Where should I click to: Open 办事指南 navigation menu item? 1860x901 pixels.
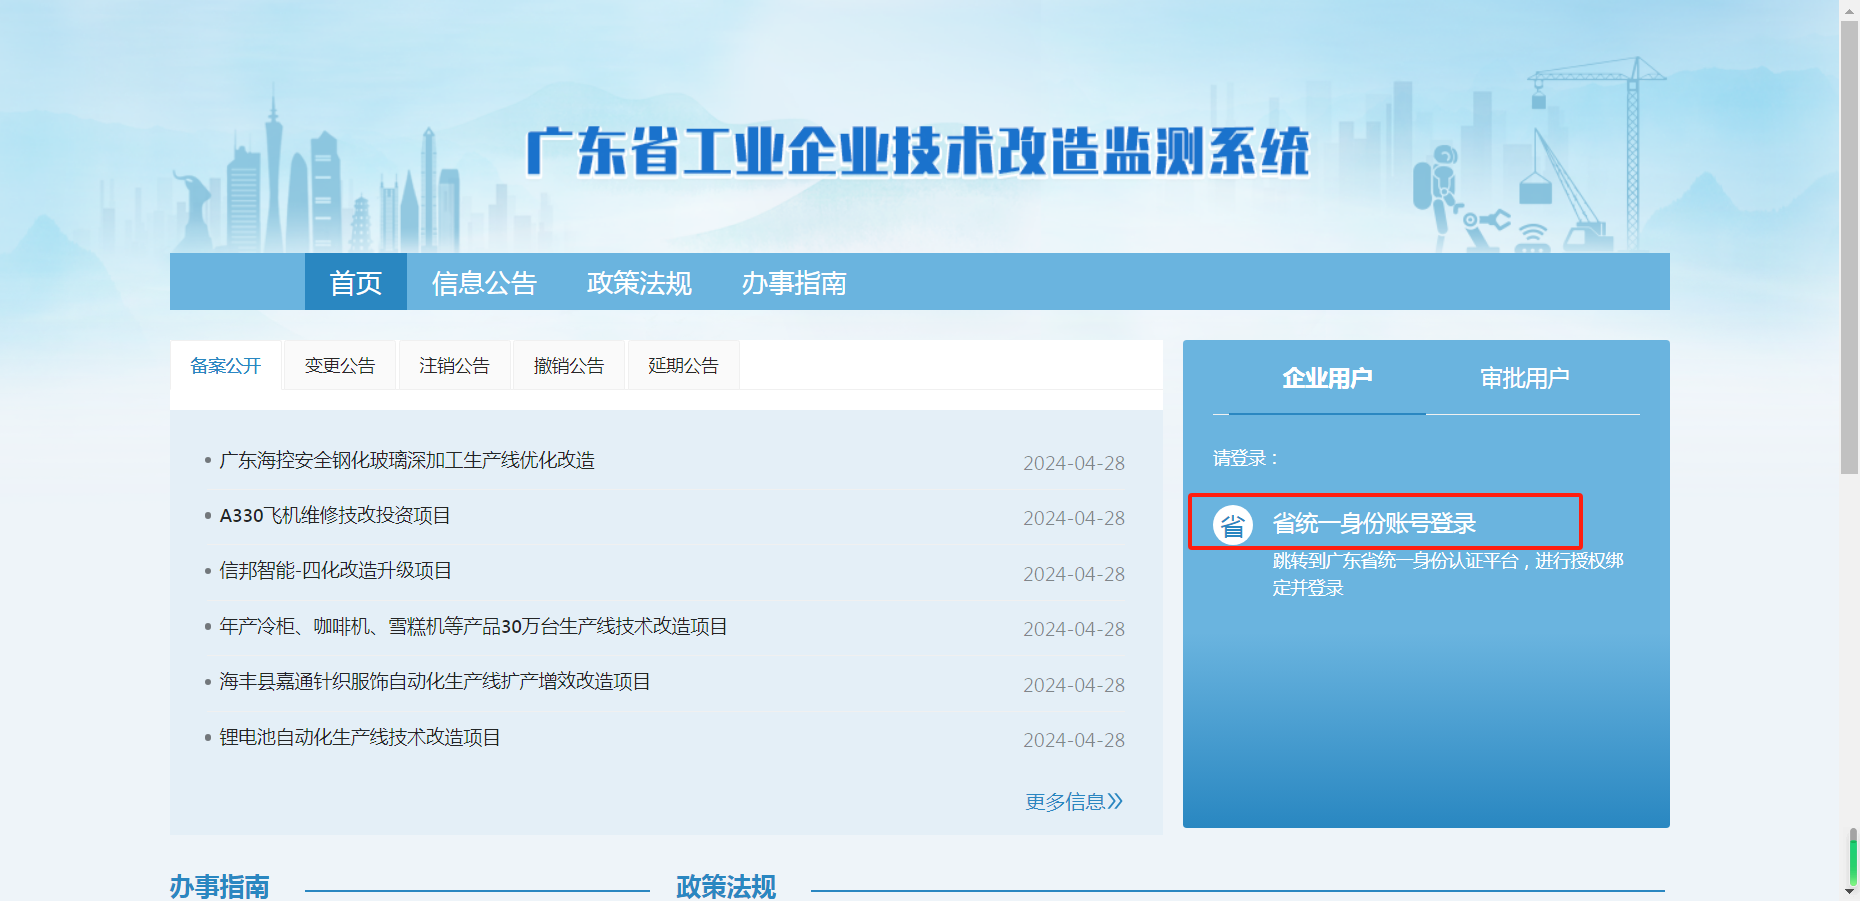tap(794, 283)
